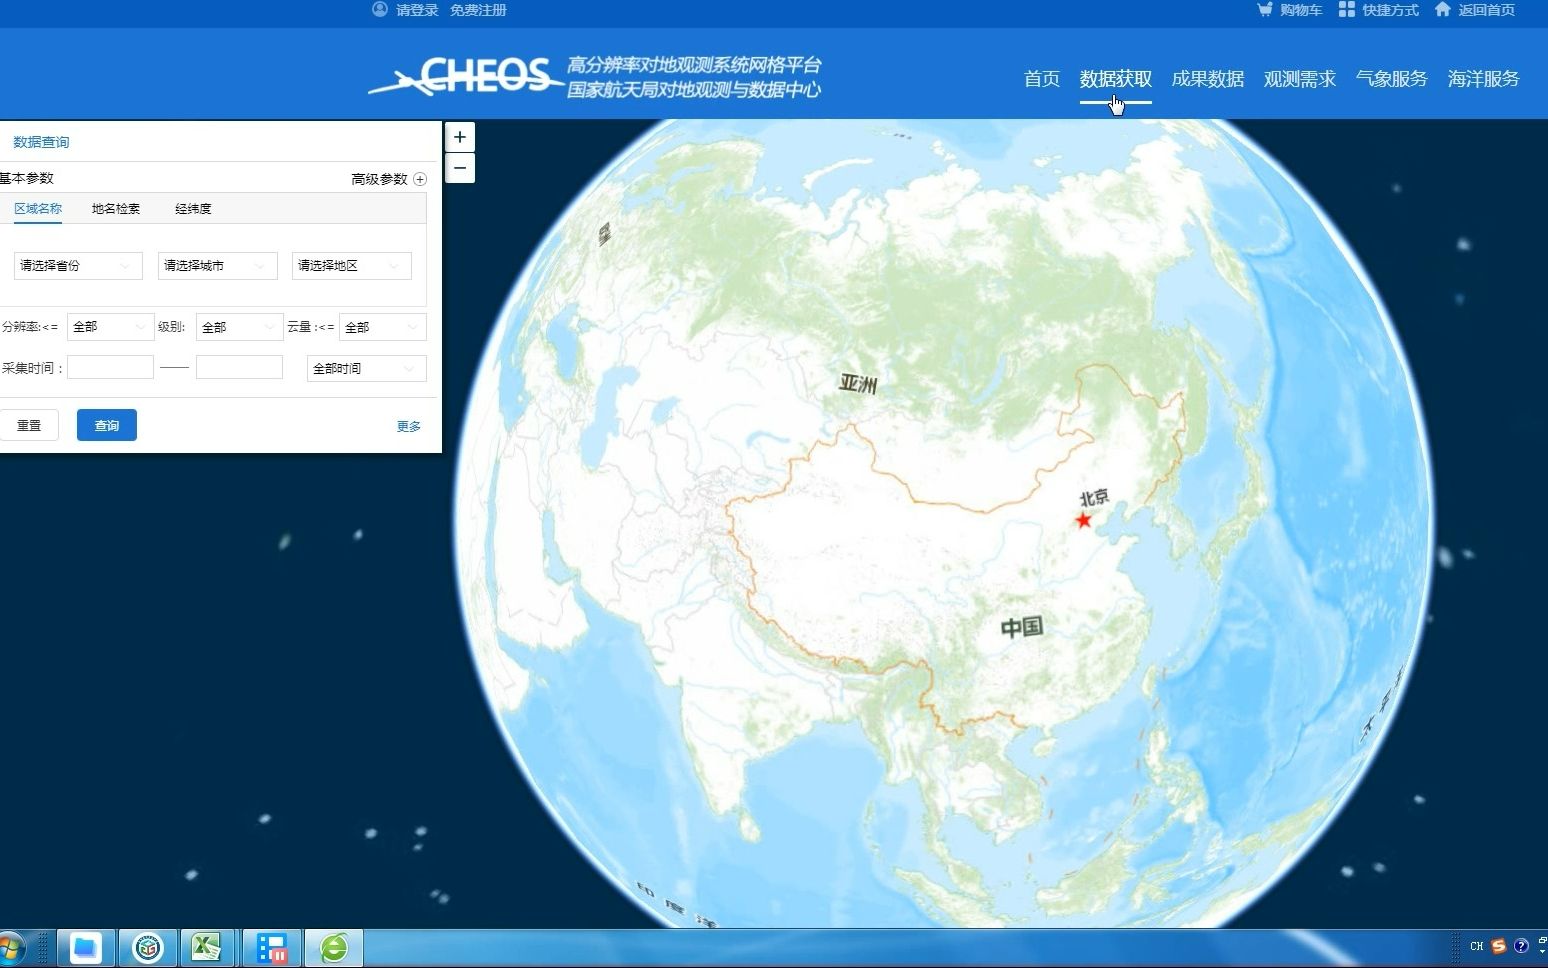Screen dimensions: 1548x968
Task: Open Excel from the taskbar
Action: pos(207,947)
